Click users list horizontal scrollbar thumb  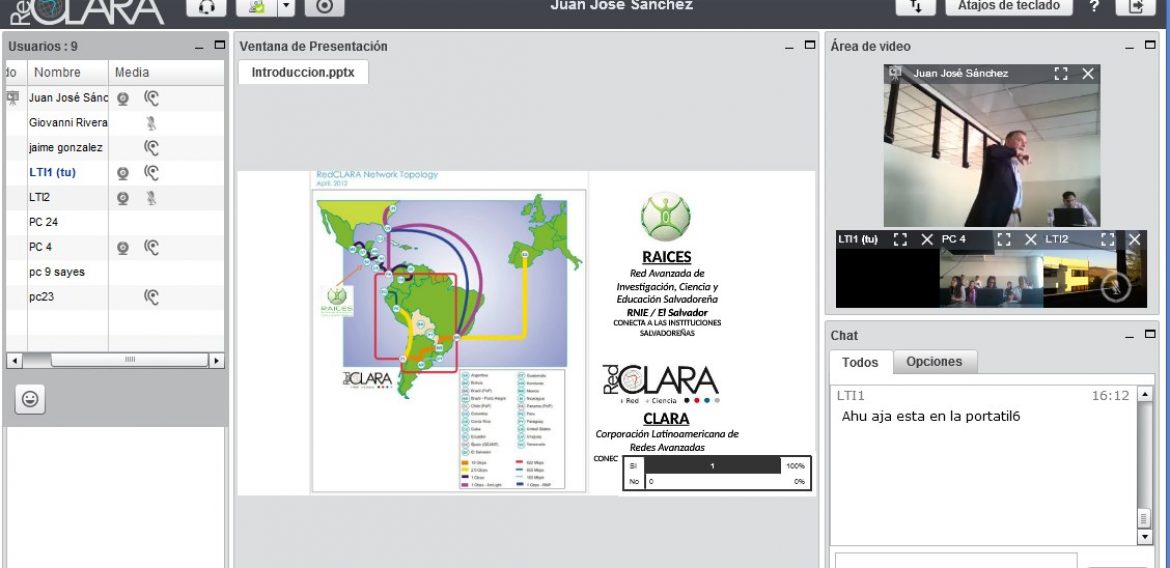pos(129,361)
